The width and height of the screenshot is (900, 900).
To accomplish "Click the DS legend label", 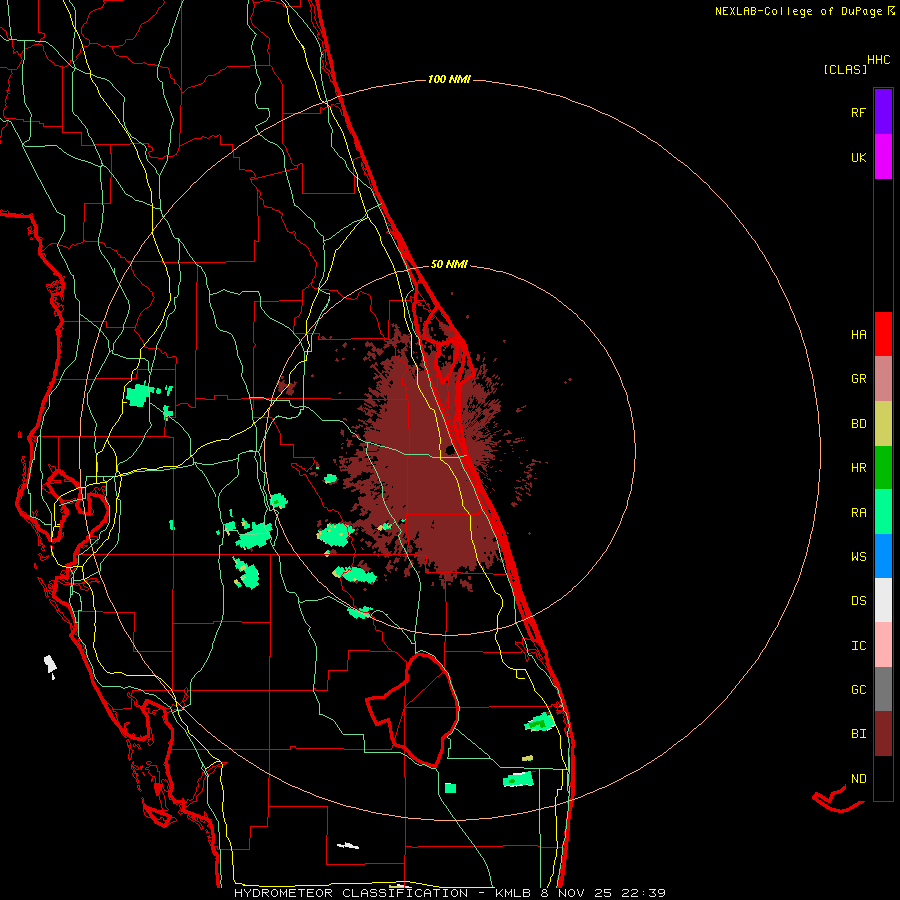I will 858,601.
